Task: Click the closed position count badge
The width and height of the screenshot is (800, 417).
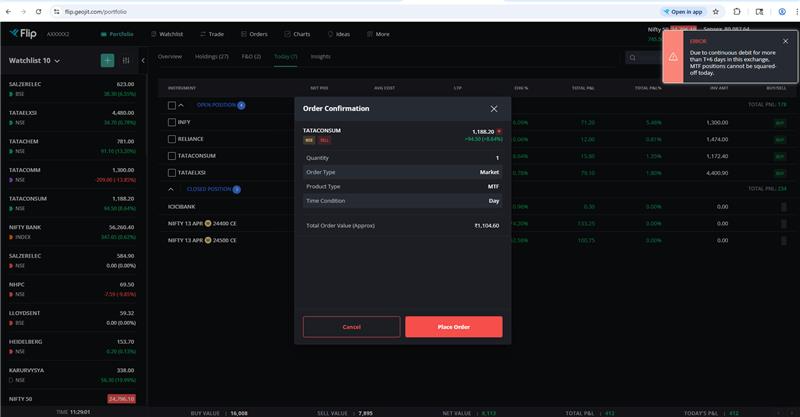Action: (237, 189)
